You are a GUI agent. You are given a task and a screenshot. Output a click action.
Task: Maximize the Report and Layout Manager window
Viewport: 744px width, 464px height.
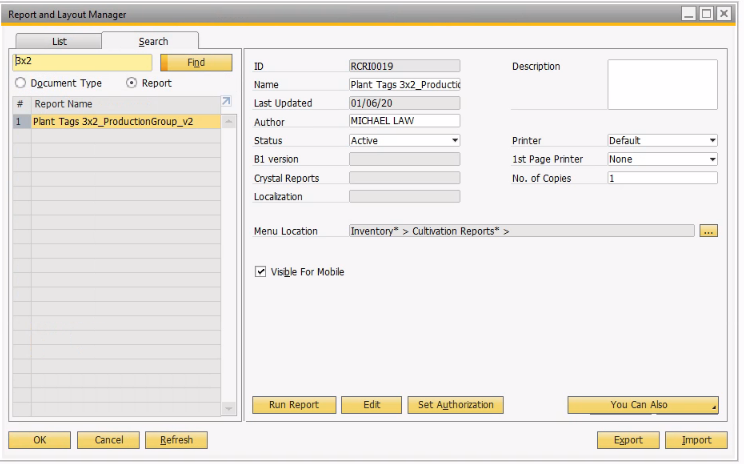pos(706,14)
